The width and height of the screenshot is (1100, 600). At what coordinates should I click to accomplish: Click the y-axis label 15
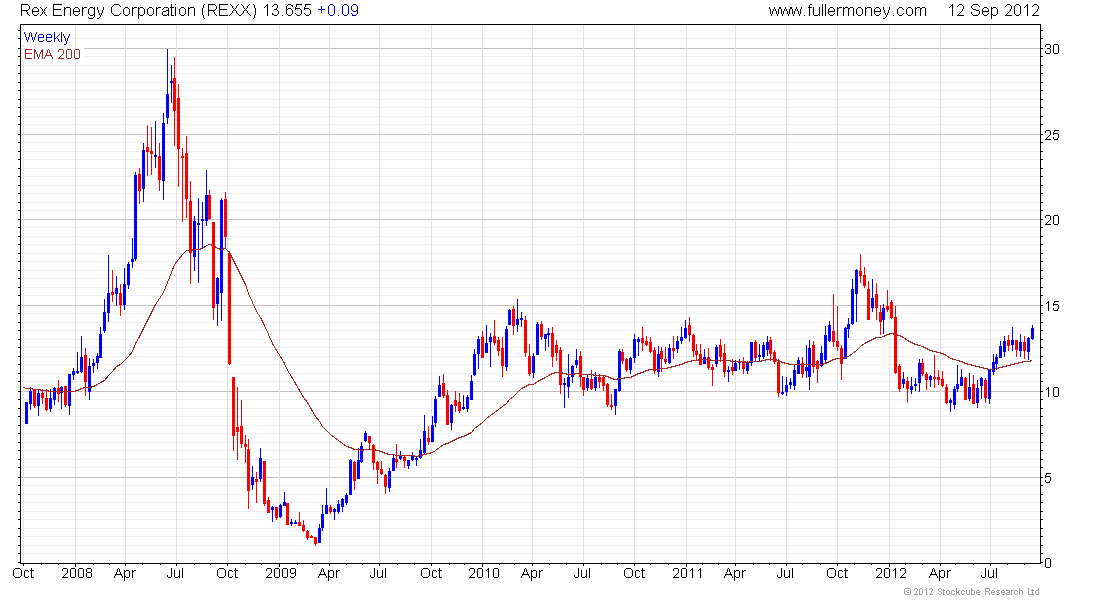pos(1052,306)
